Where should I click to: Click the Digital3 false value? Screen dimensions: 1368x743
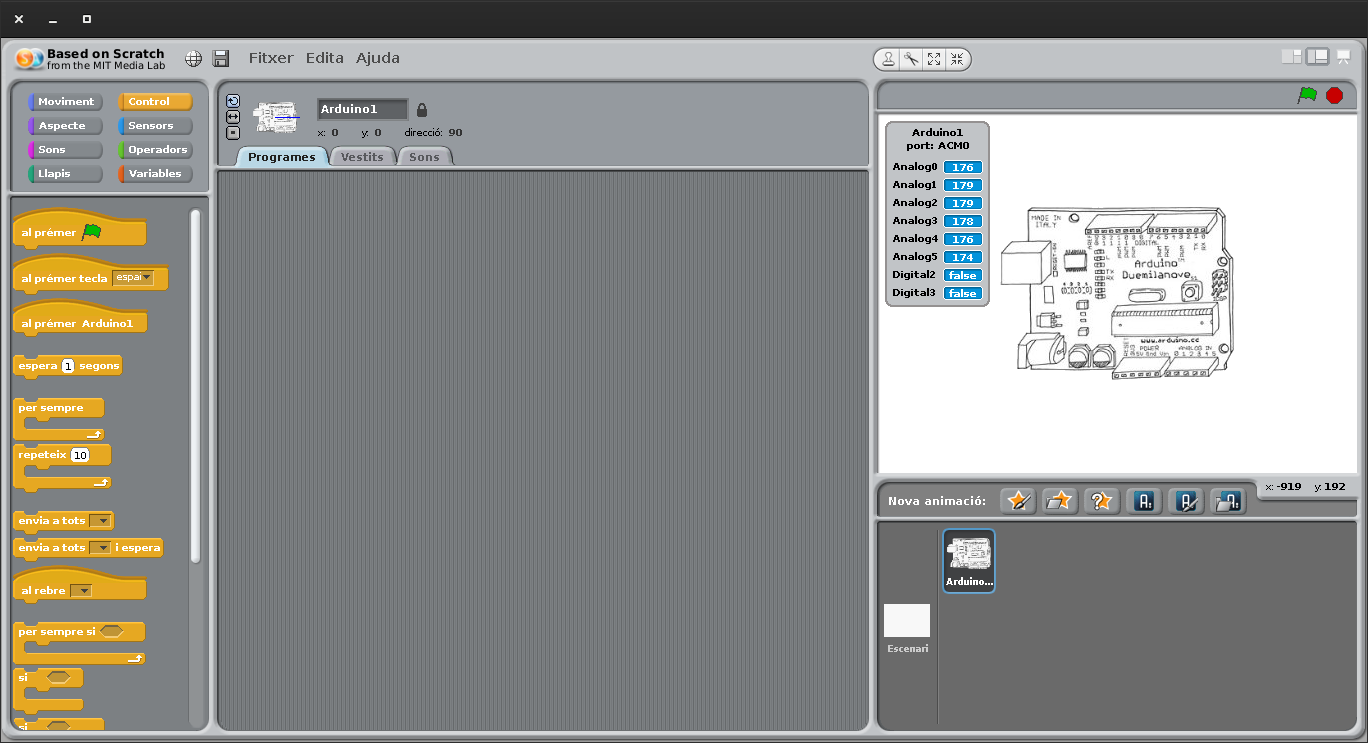[963, 294]
